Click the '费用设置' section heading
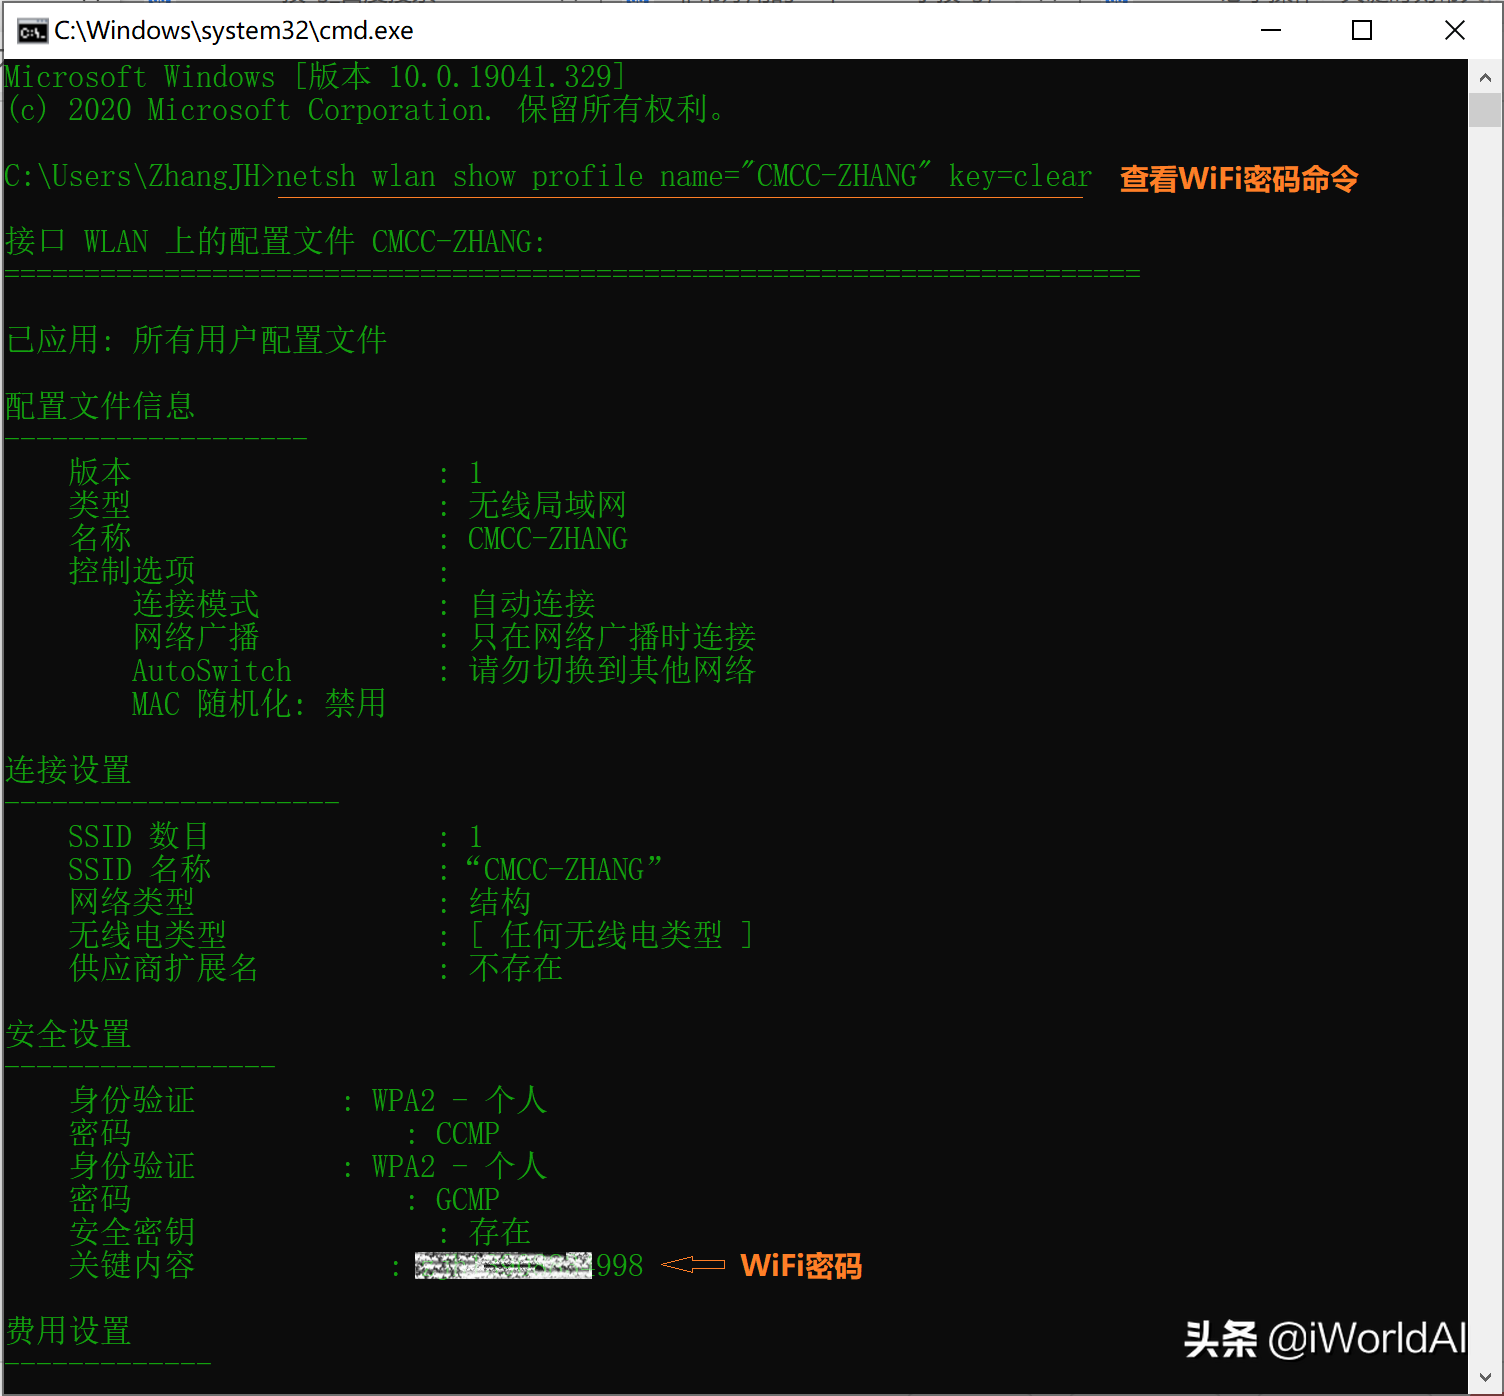 pyautogui.click(x=68, y=1332)
